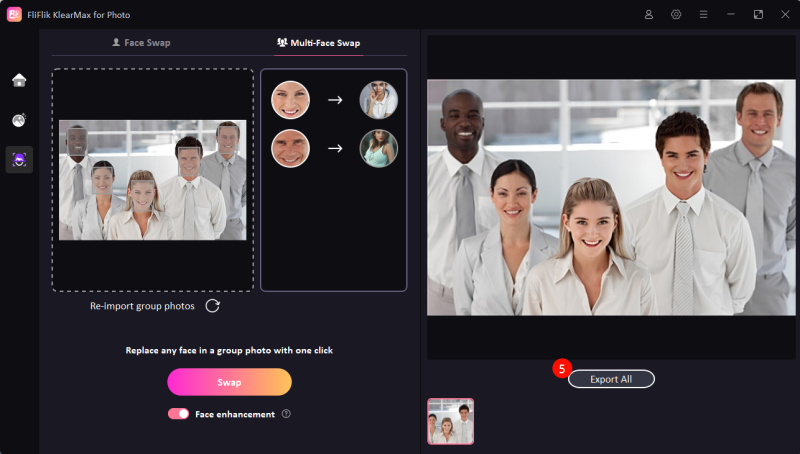This screenshot has height=454, width=800.
Task: Open the settings gear in title bar
Action: click(676, 15)
